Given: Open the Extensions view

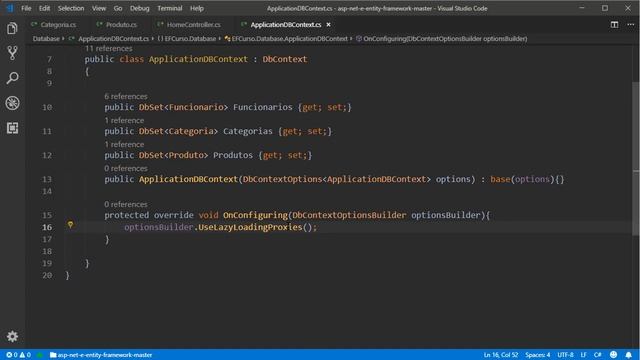Looking at the screenshot, I should pos(12,128).
